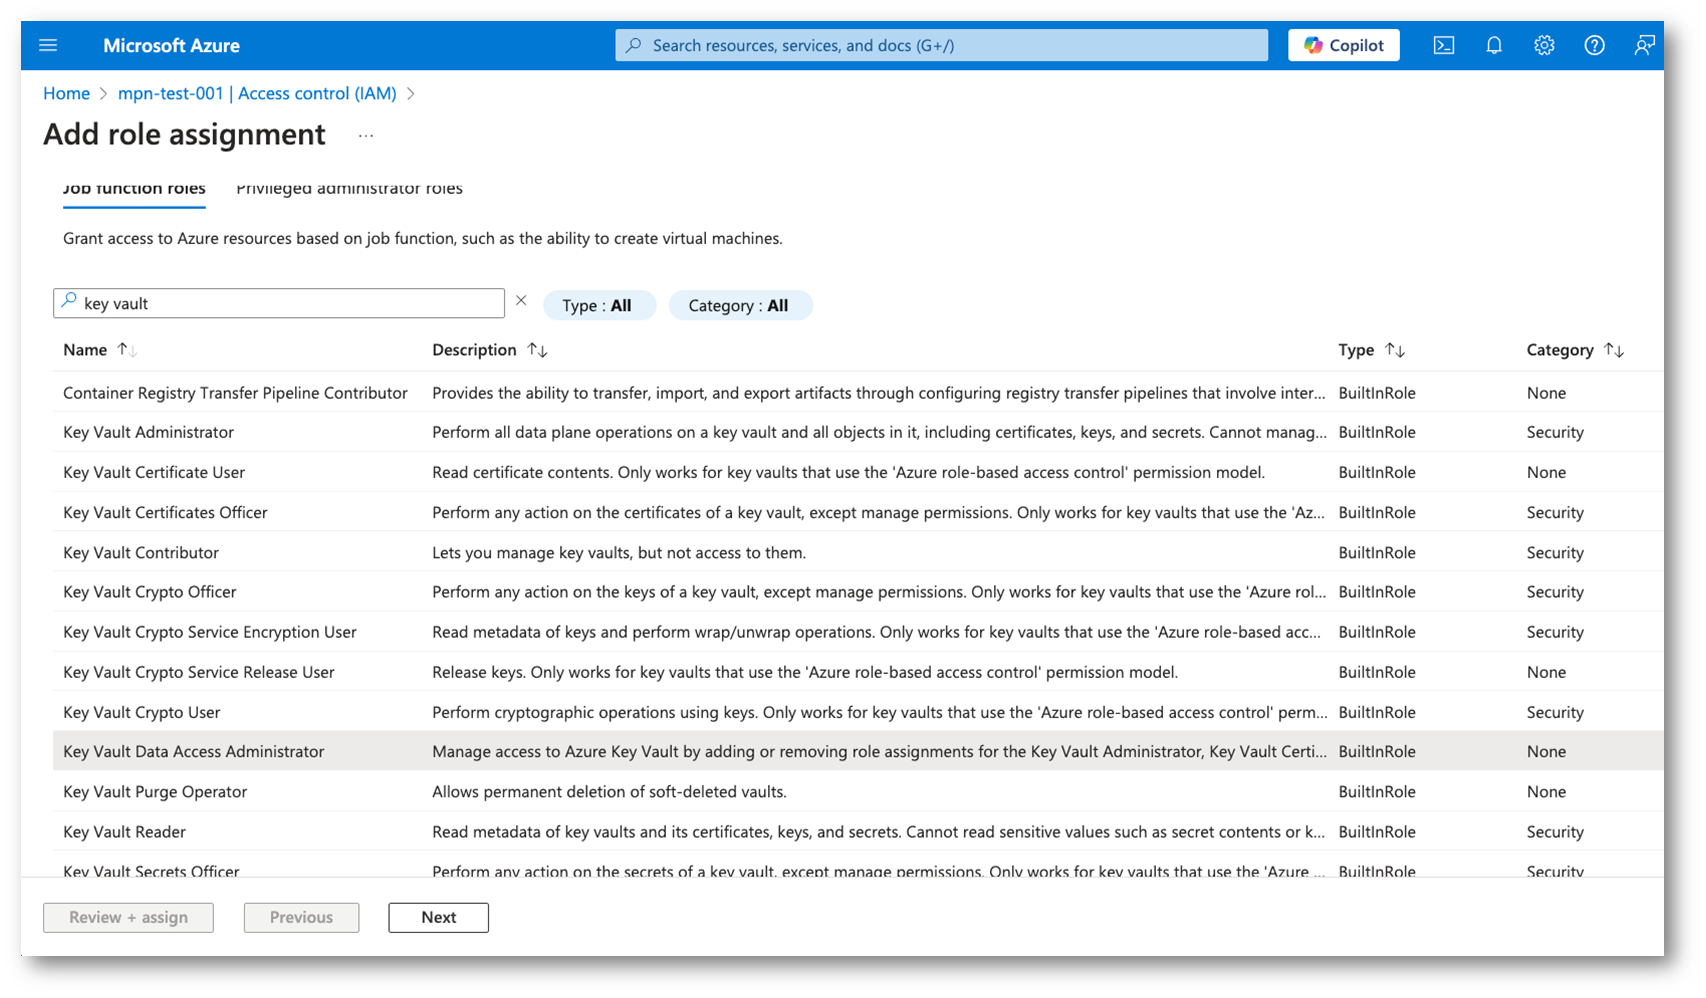Open the feedback icon
This screenshot has width=1706, height=998.
tap(1645, 45)
